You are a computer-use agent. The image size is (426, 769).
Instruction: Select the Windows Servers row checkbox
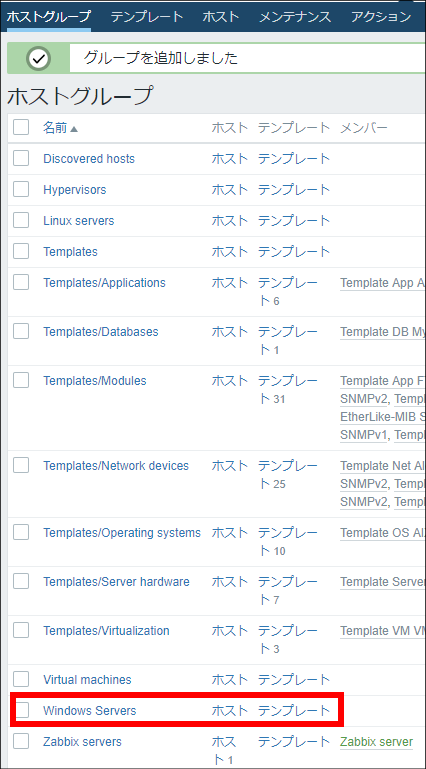(x=21, y=710)
